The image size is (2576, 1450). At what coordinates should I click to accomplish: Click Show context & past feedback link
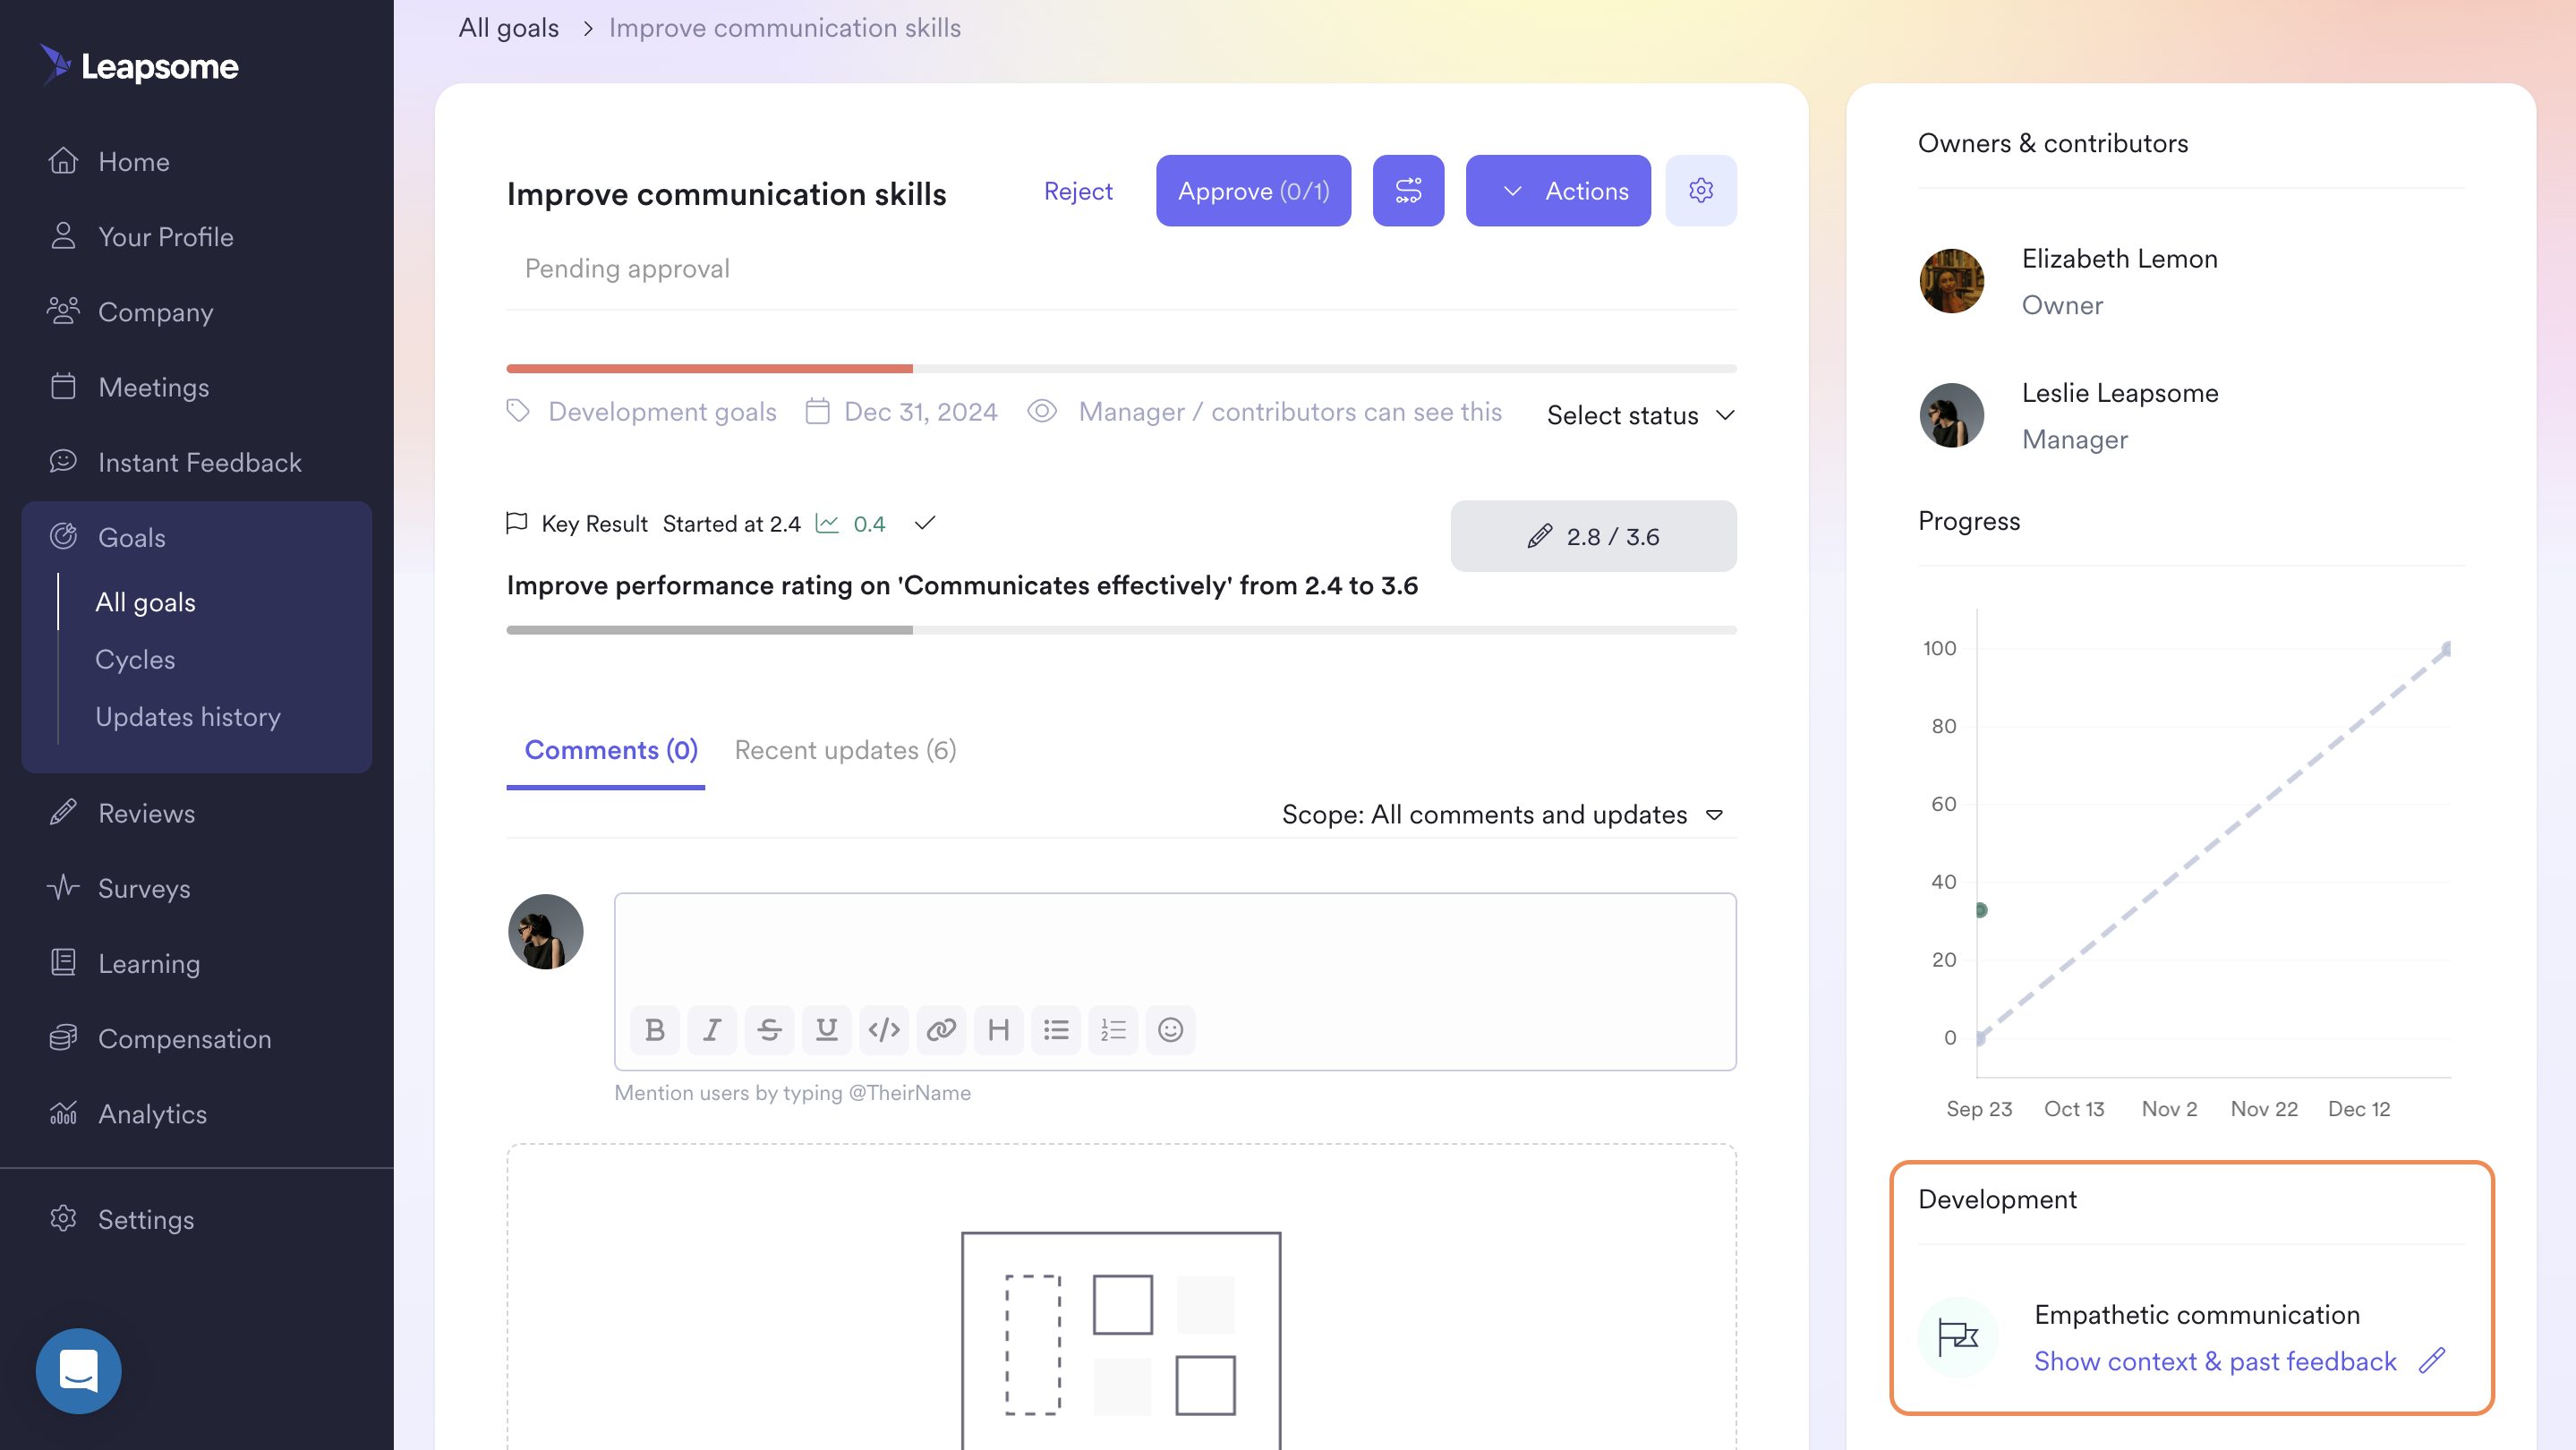coord(2215,1361)
